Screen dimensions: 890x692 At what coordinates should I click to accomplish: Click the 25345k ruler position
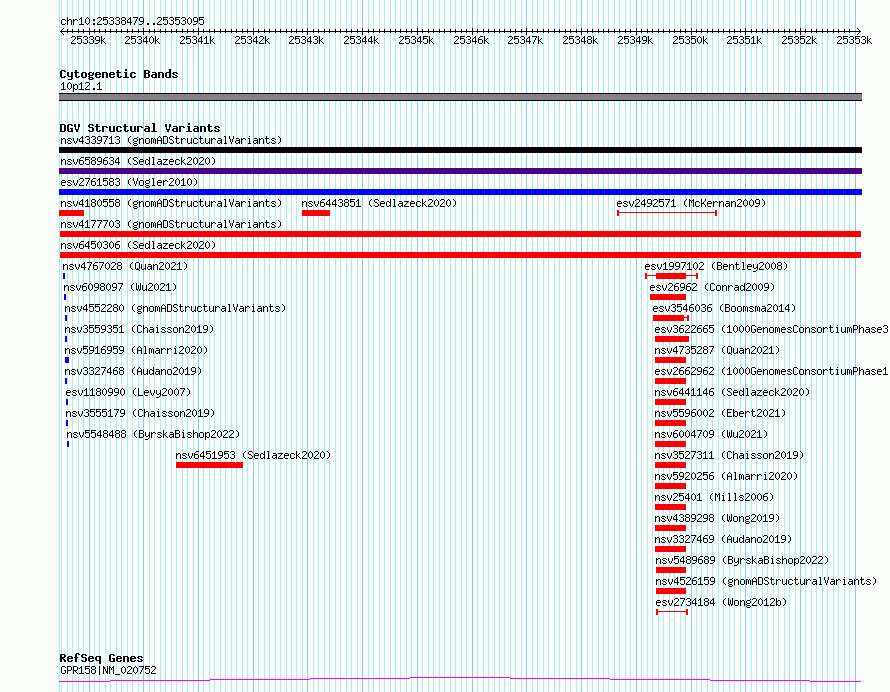(416, 40)
